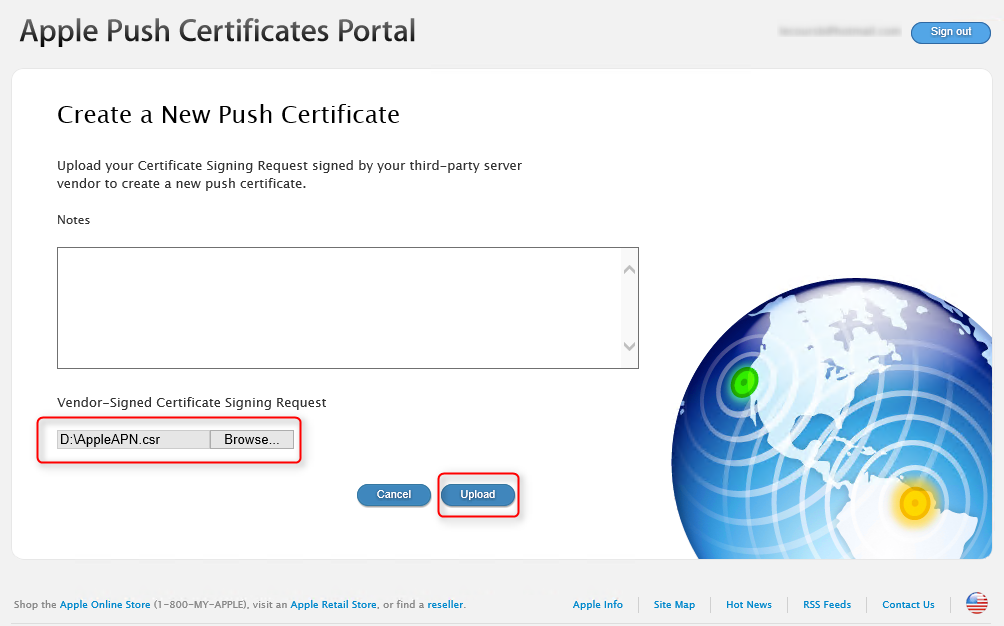Click the Apple Push Certificates Portal title

(218, 31)
